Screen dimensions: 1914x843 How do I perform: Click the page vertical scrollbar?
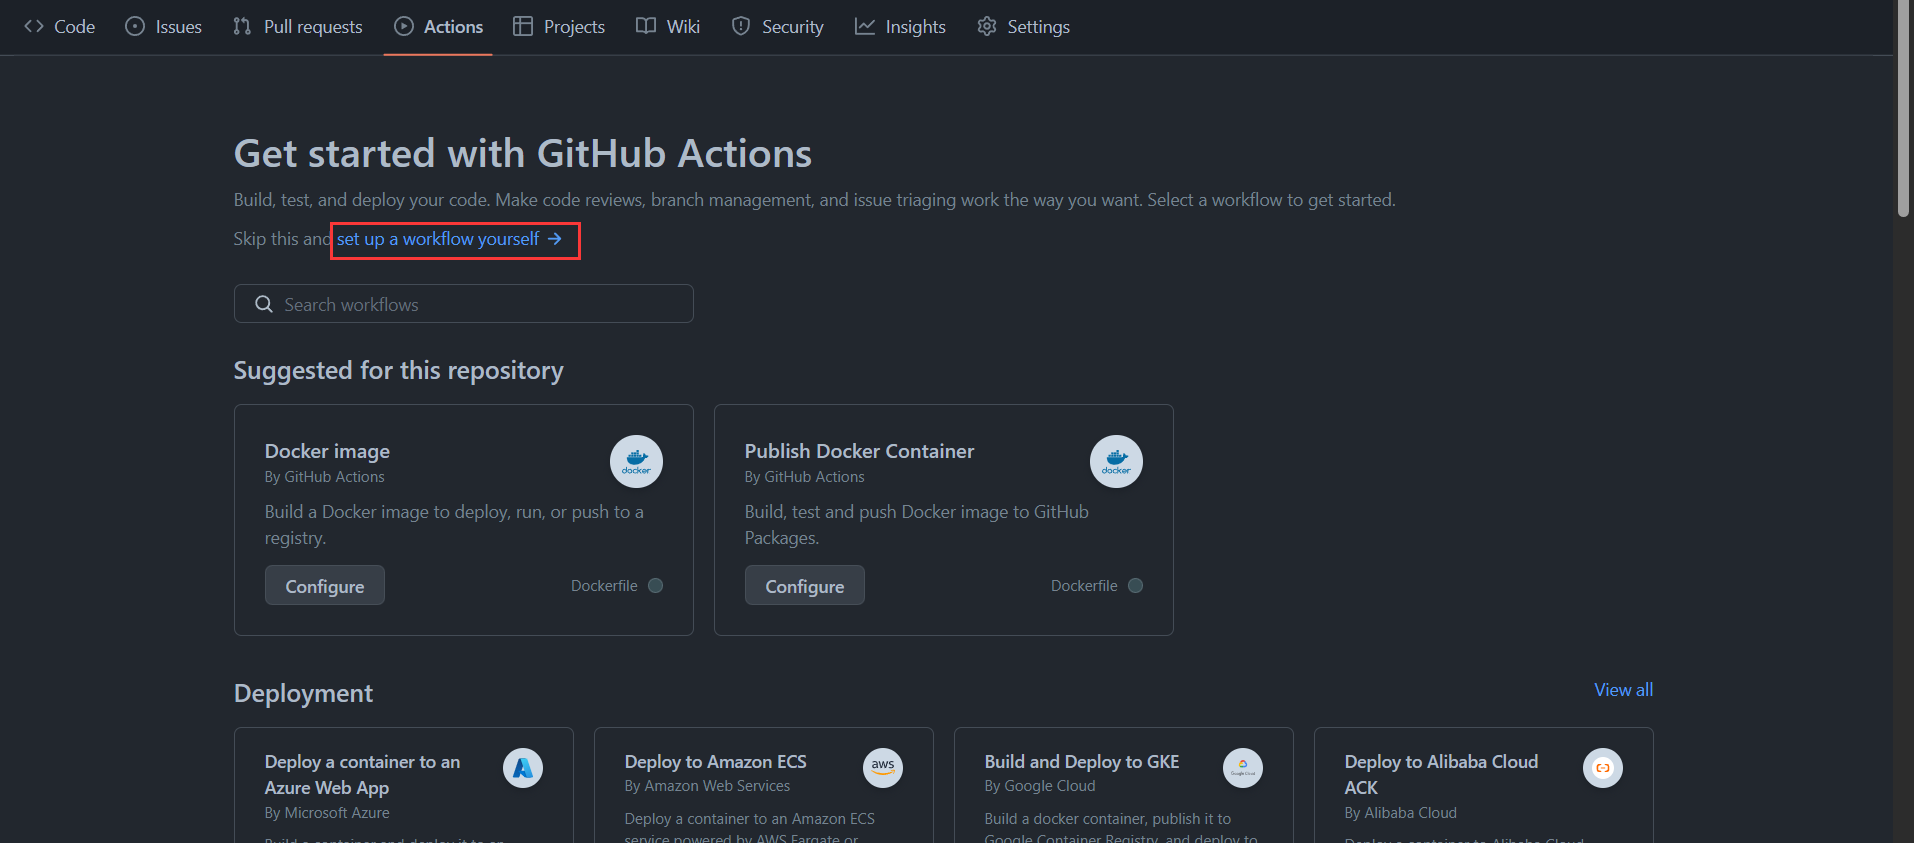(x=1903, y=110)
